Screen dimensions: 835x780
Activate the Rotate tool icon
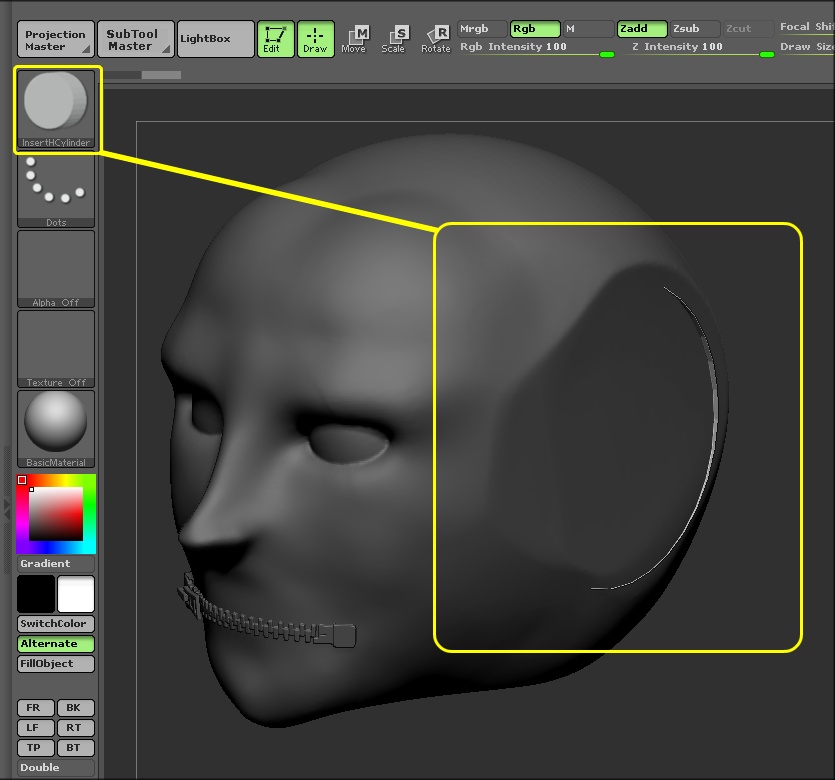pos(436,39)
